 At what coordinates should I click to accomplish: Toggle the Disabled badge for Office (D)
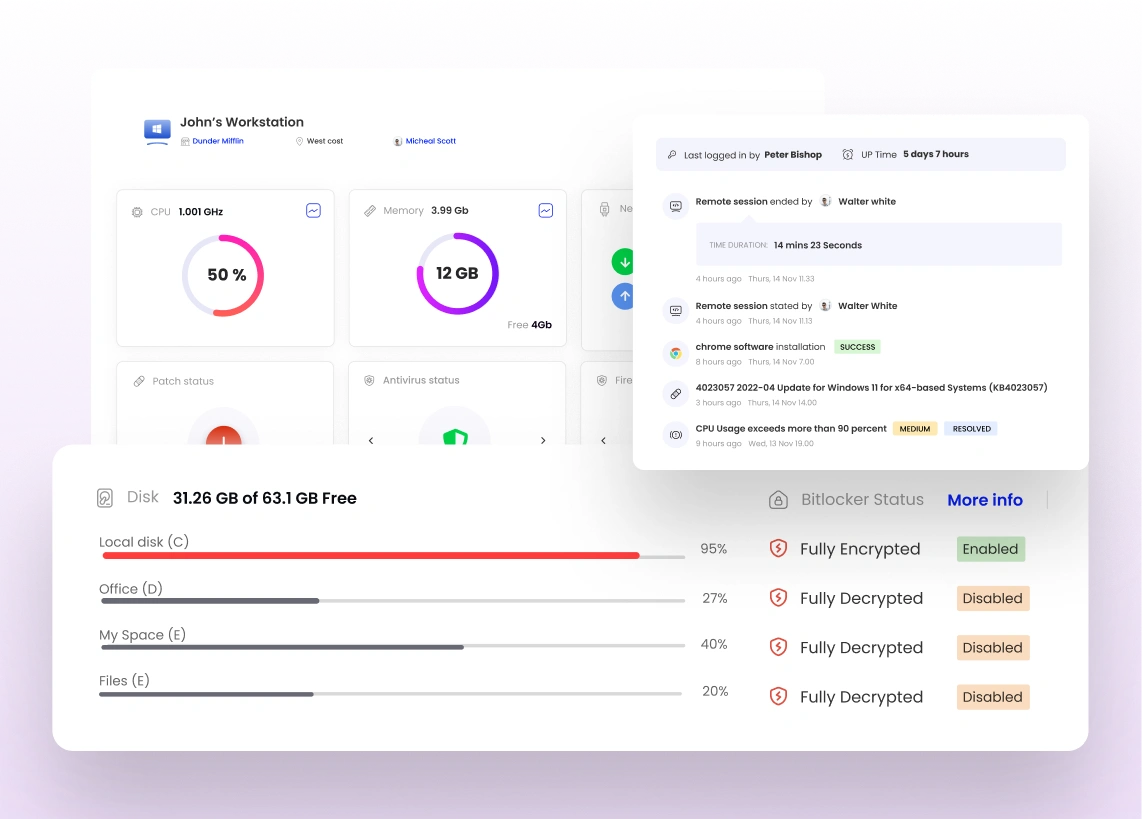click(x=992, y=598)
